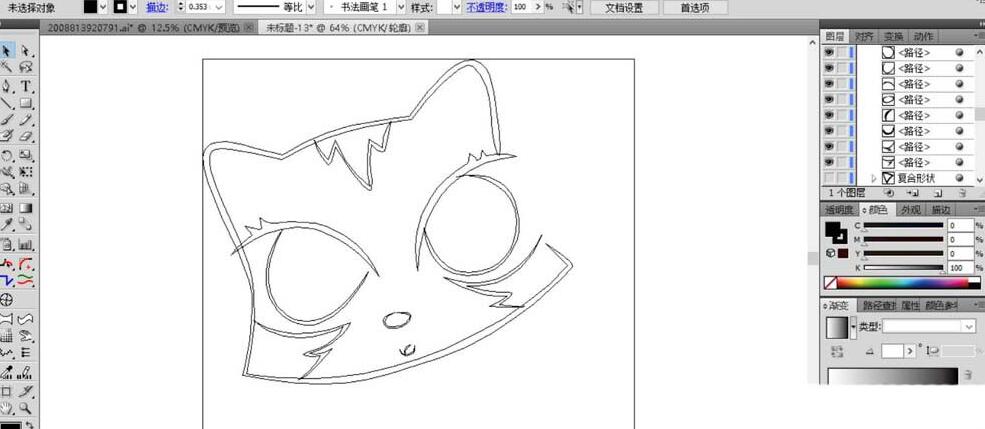
Task: Open the 等比 width profile dropdown
Action: click(x=310, y=7)
